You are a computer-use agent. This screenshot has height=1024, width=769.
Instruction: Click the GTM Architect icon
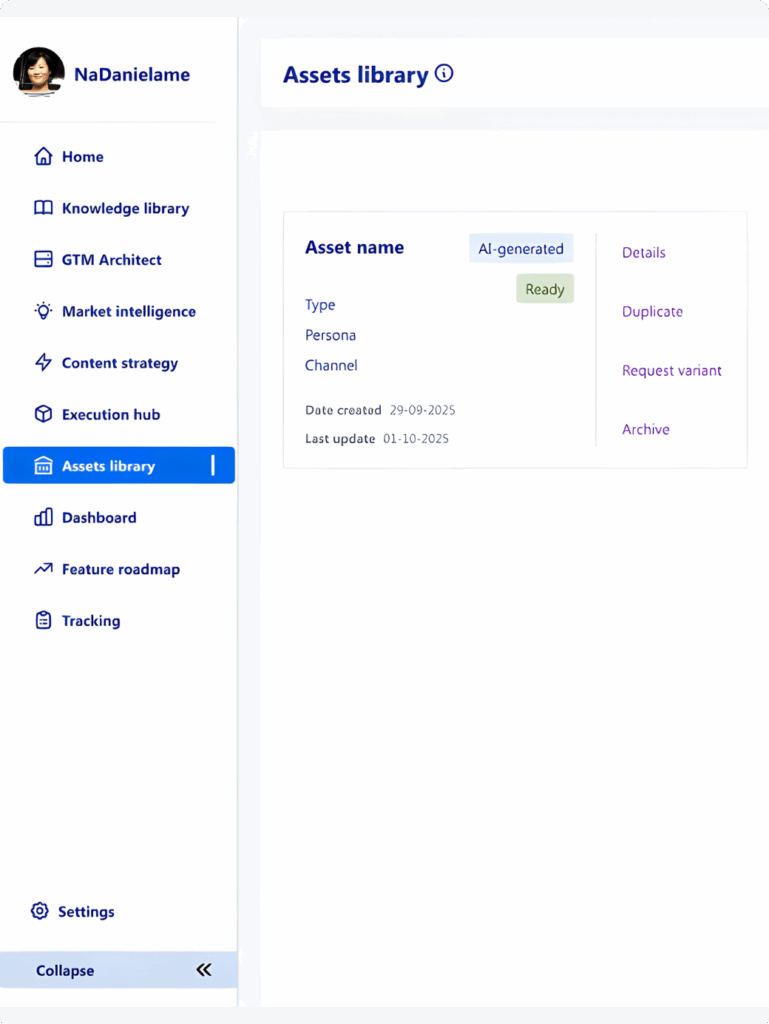[43, 260]
